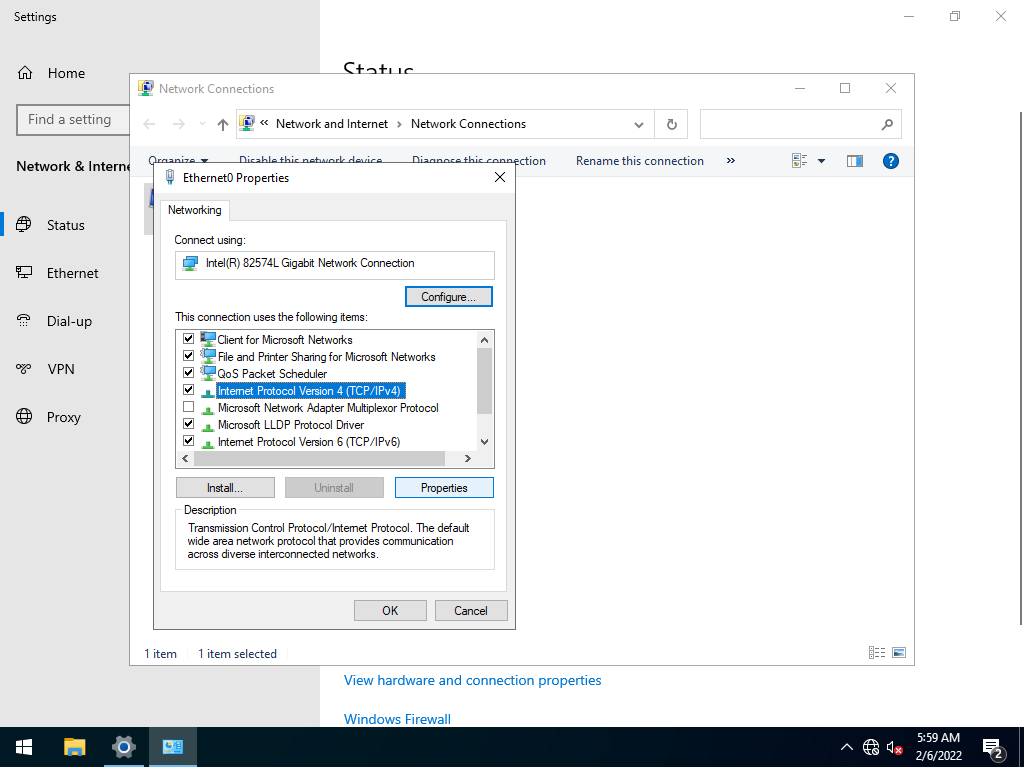The height and width of the screenshot is (767, 1024).
Task: Select File and Printer Sharing for Microsoft Networks
Action: 326,357
